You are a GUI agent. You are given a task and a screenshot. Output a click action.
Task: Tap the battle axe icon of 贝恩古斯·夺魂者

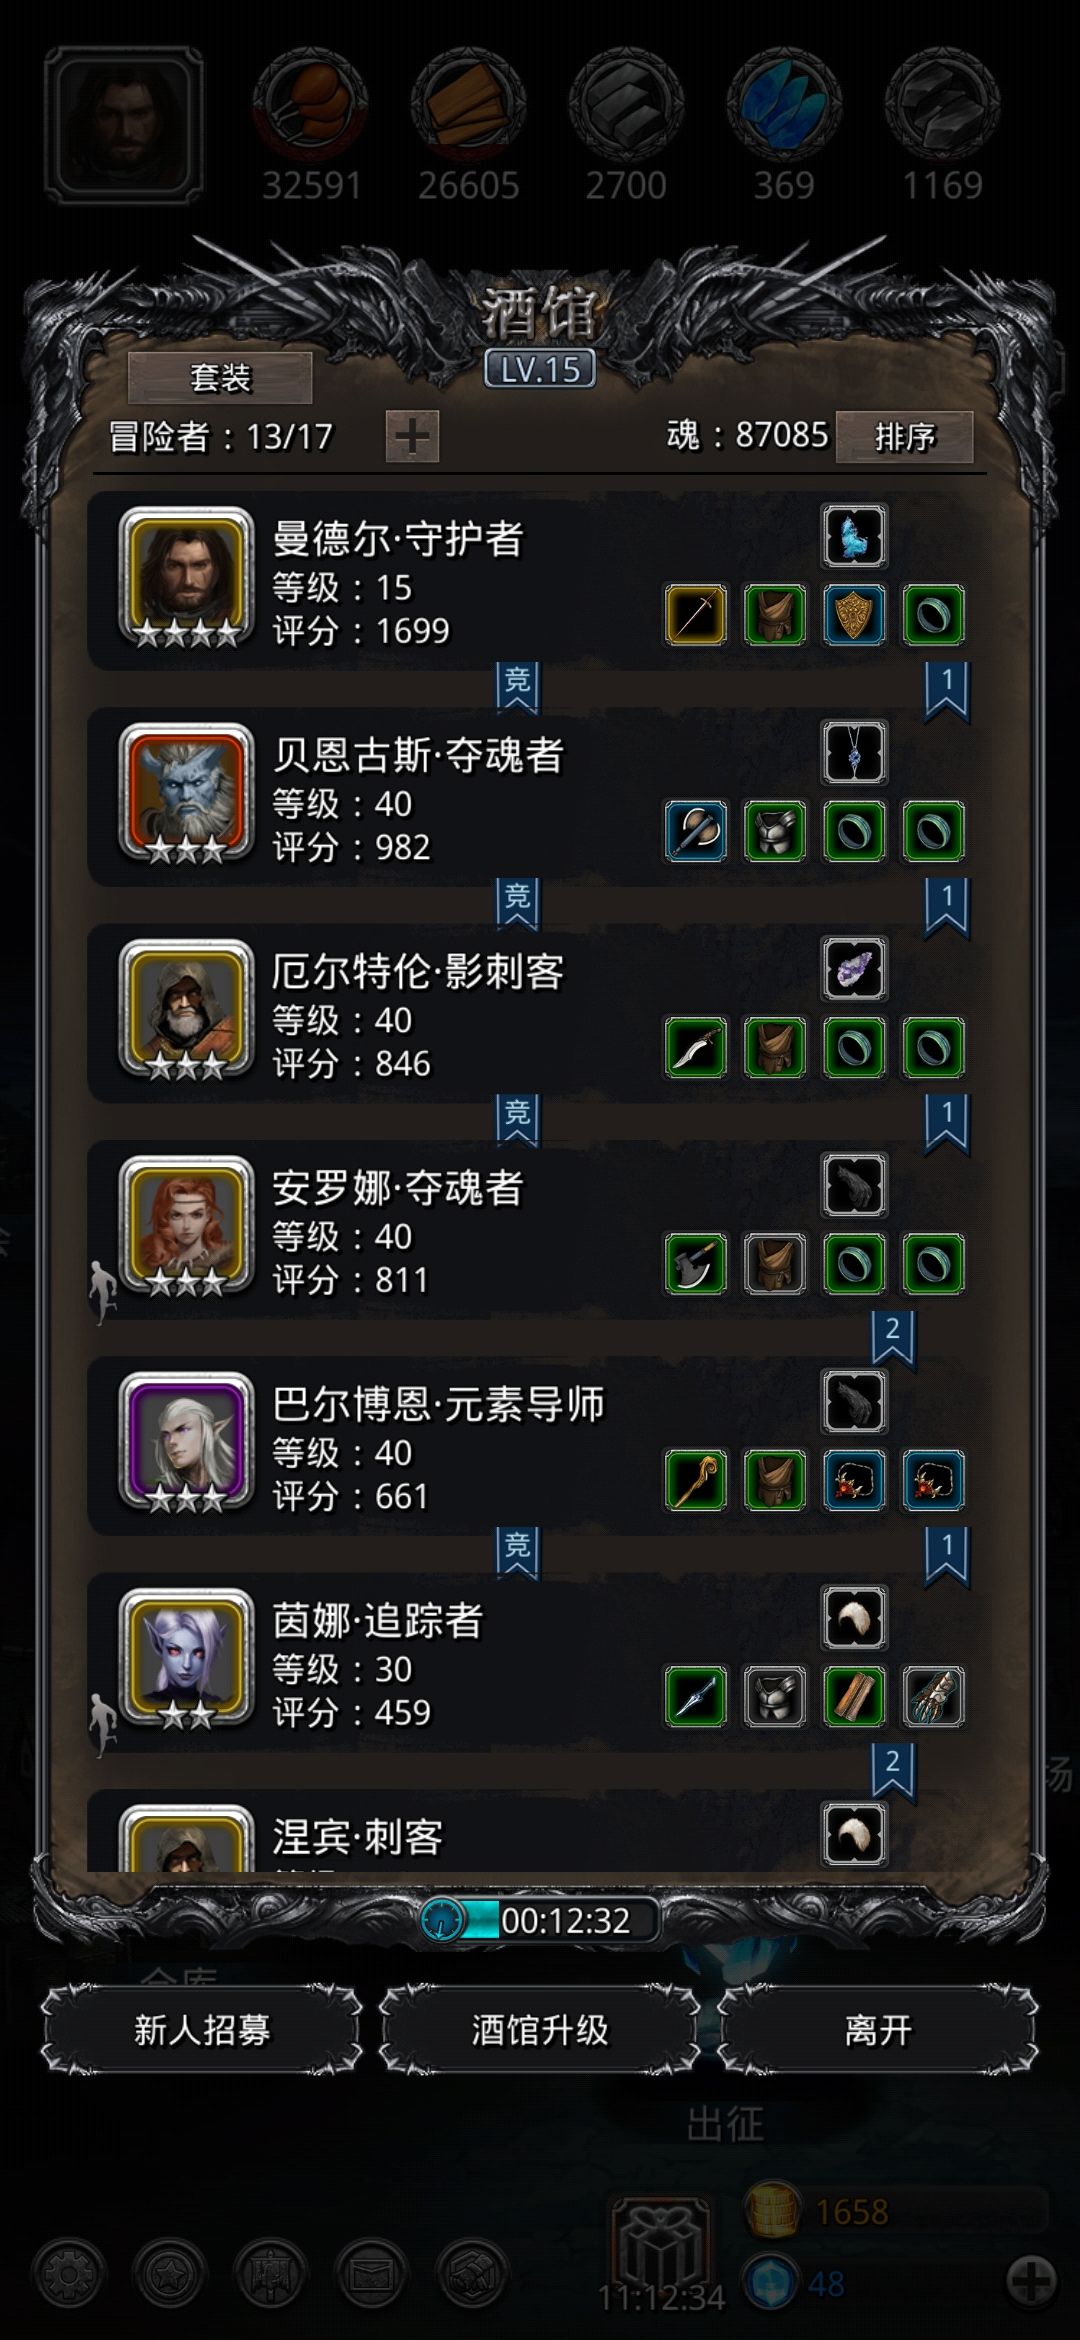(695, 831)
